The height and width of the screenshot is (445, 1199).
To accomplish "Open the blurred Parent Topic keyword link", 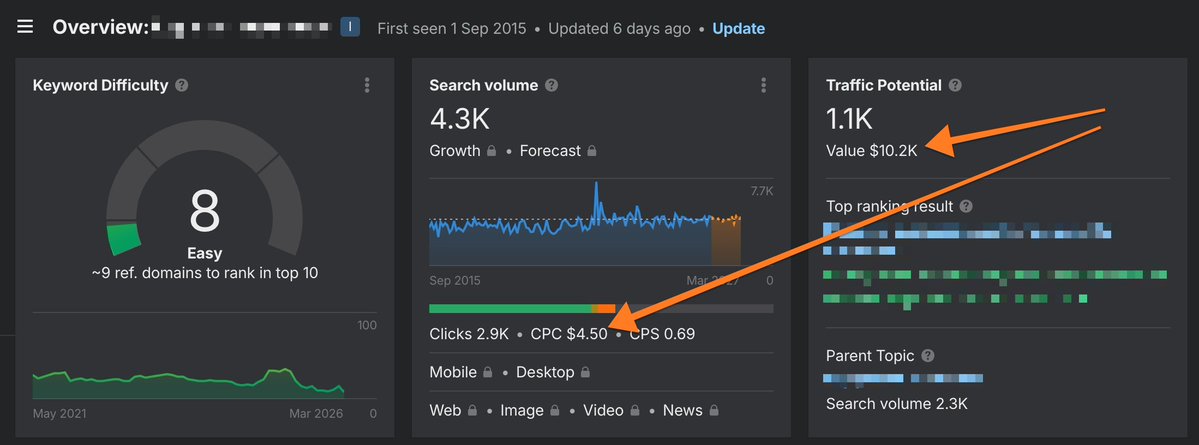I will click(x=902, y=378).
